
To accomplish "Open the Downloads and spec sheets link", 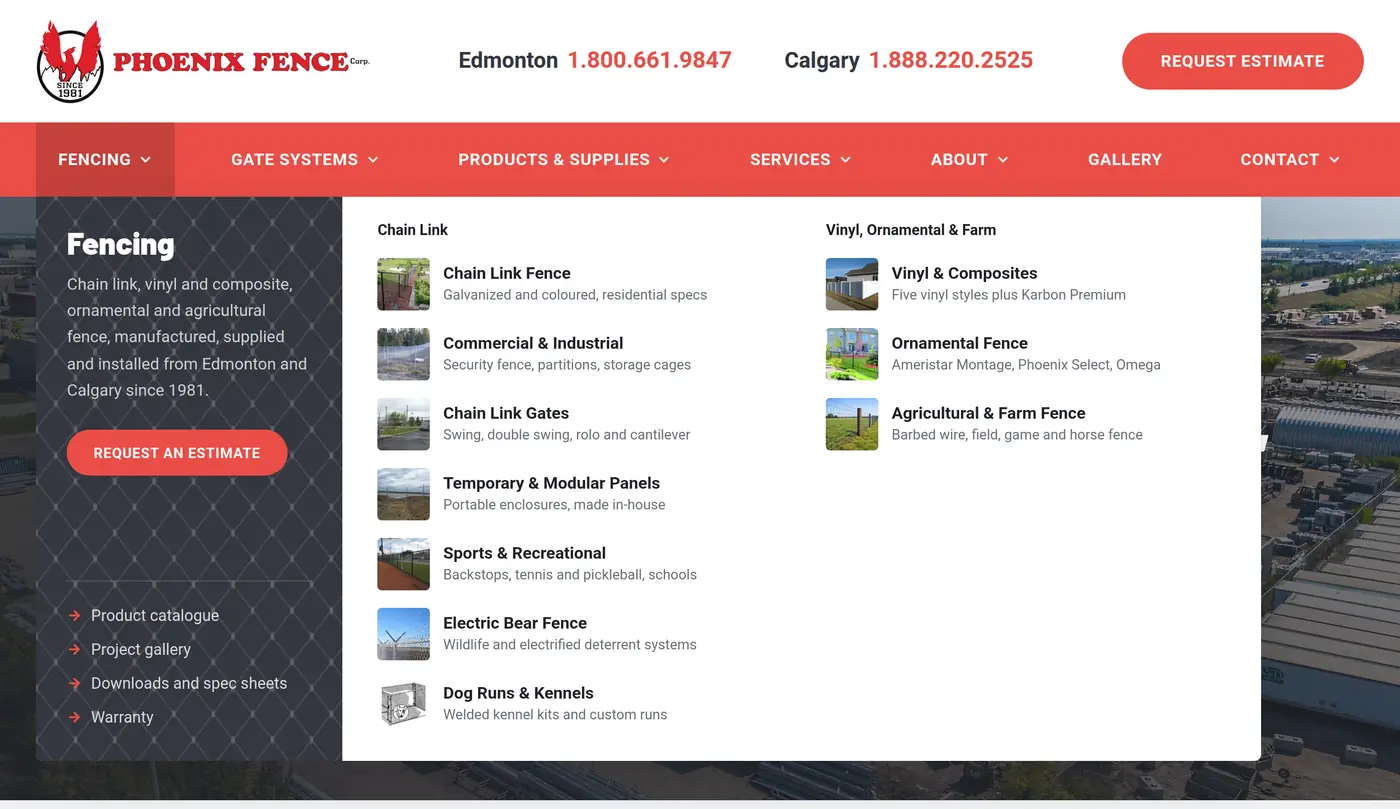I will tap(189, 684).
